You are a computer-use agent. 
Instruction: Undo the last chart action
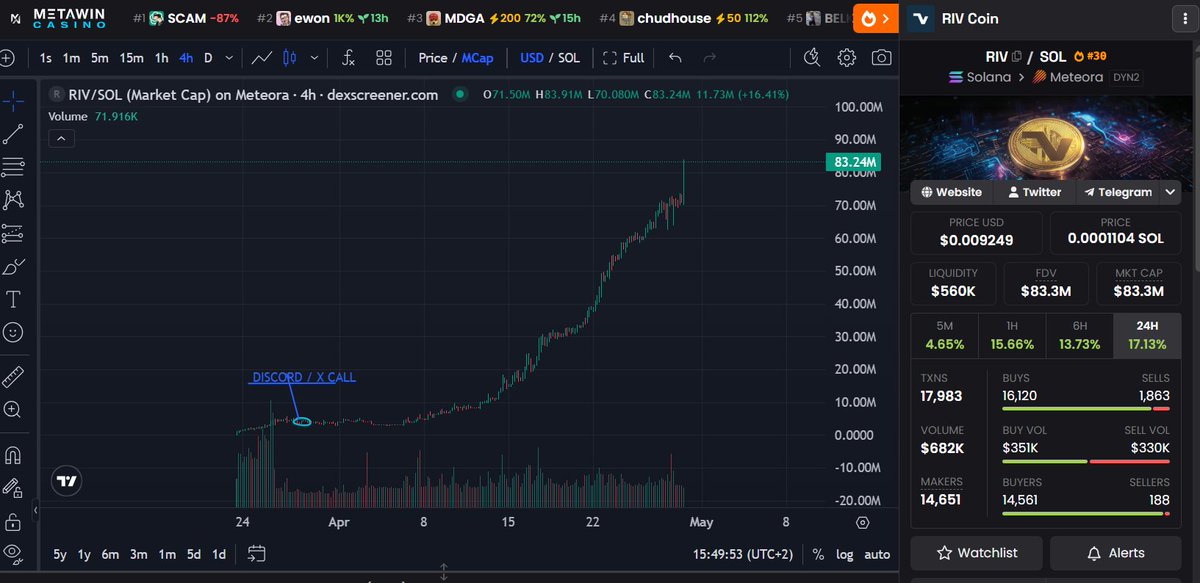pos(675,58)
